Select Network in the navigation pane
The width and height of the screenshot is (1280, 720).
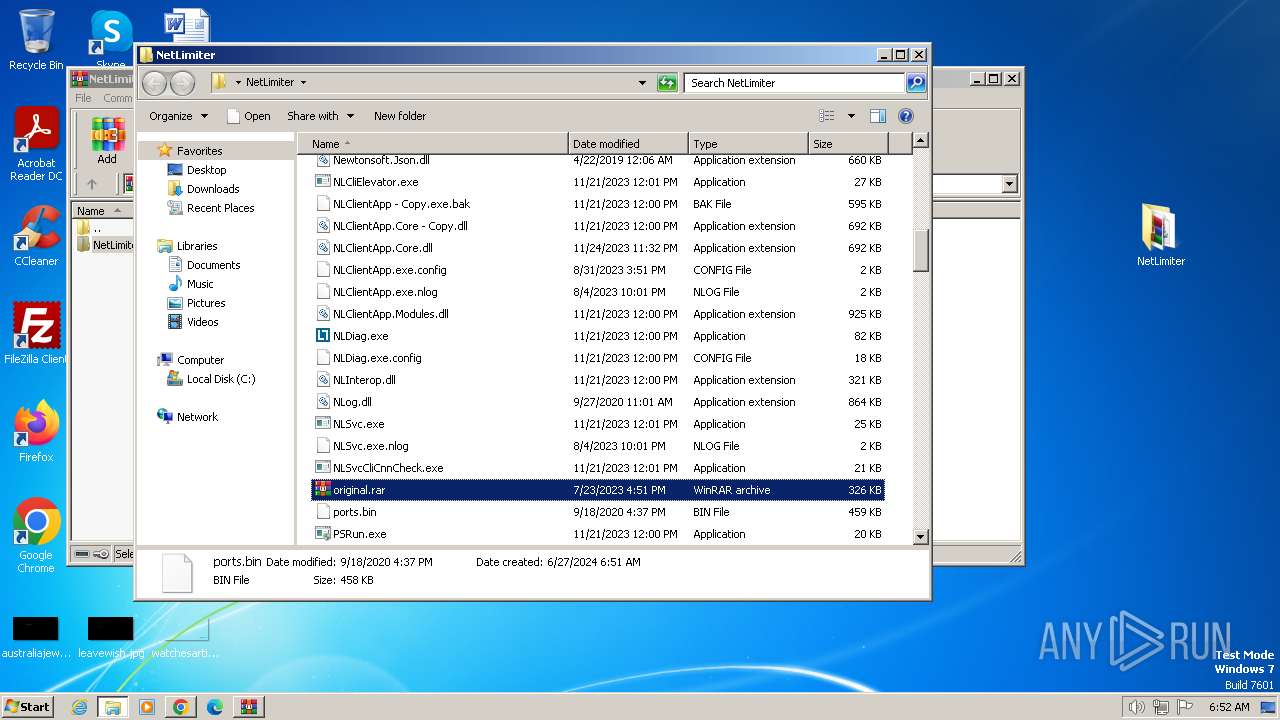197,417
